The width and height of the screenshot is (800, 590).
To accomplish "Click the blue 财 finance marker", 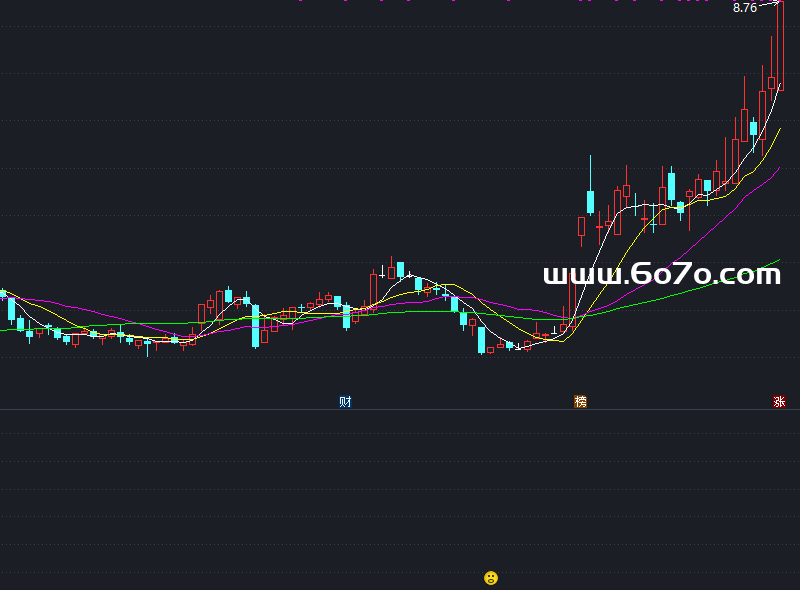I will [x=345, y=402].
